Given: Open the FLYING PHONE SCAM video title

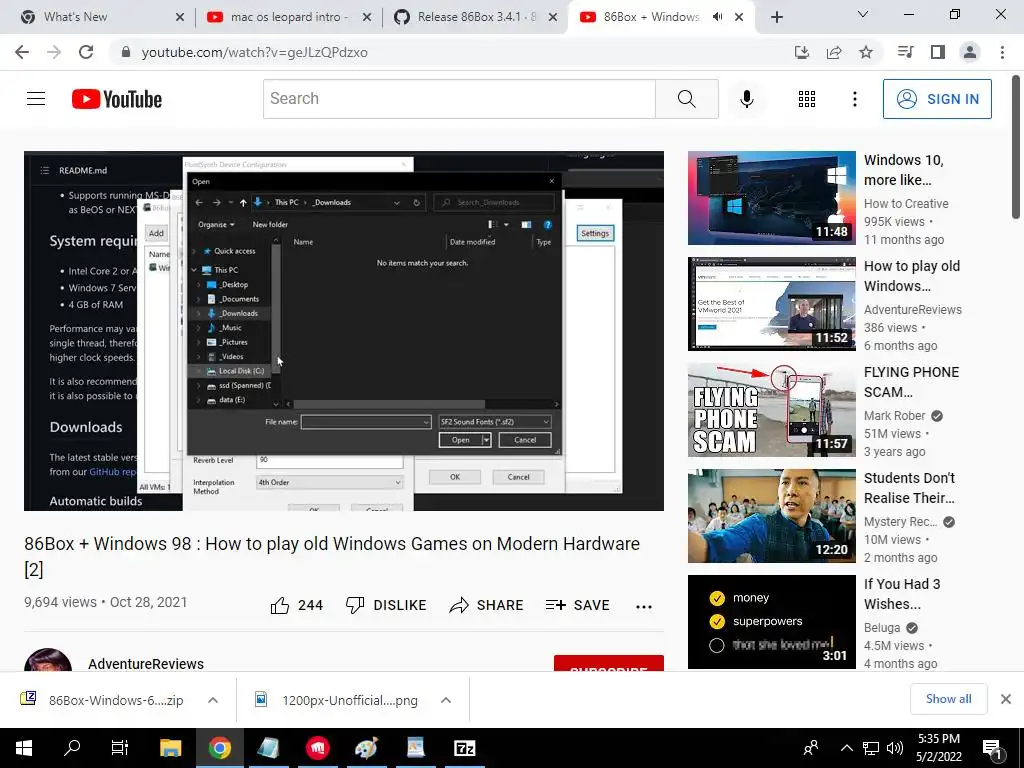Looking at the screenshot, I should [912, 382].
